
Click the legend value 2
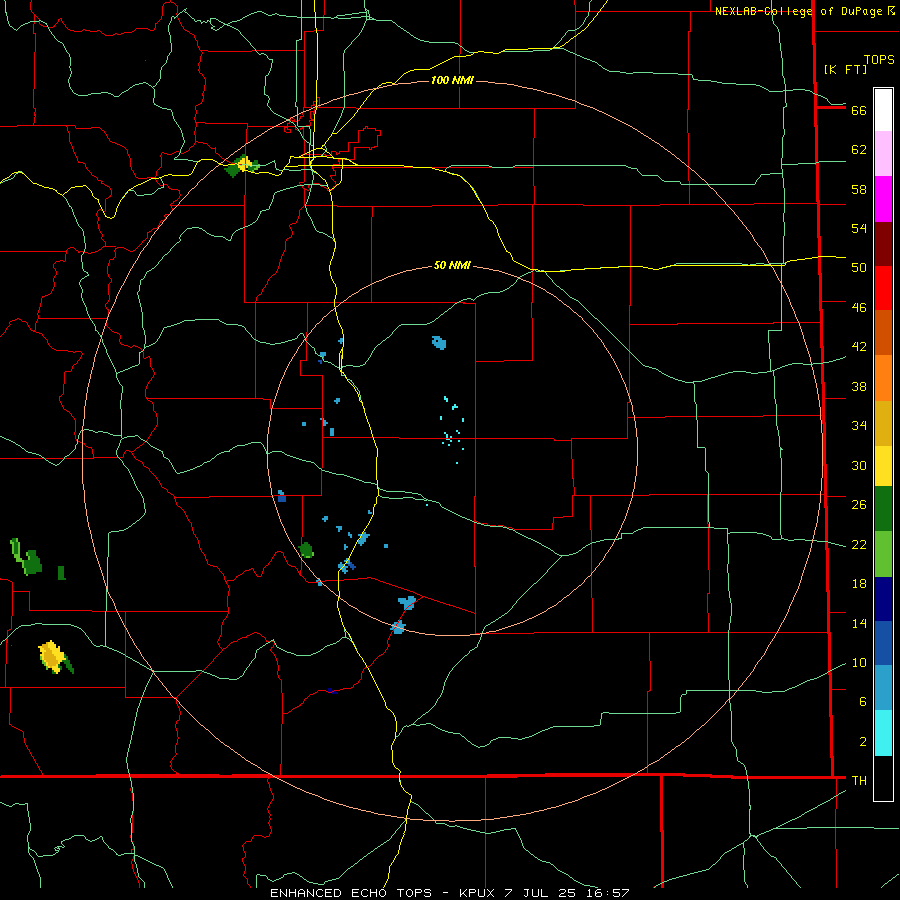(863, 741)
